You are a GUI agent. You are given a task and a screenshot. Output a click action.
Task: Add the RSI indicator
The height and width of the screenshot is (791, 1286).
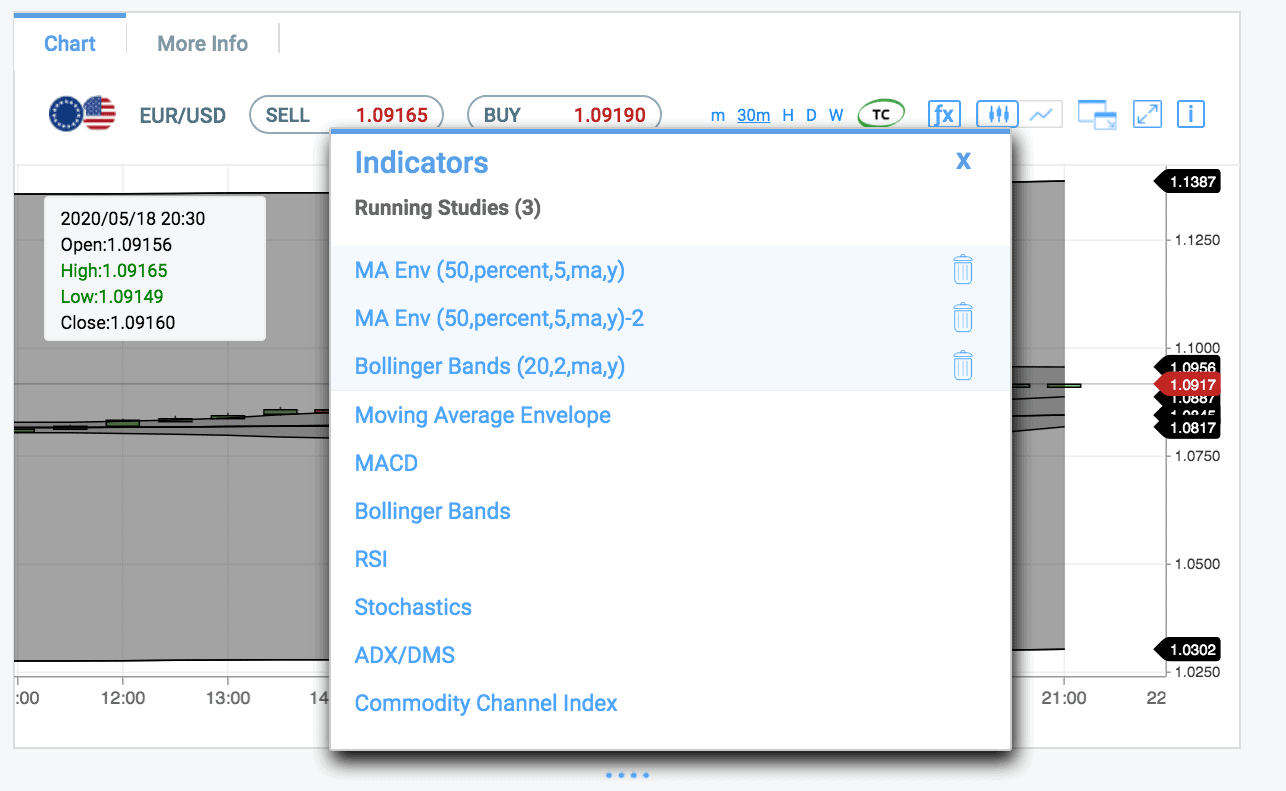coord(371,559)
